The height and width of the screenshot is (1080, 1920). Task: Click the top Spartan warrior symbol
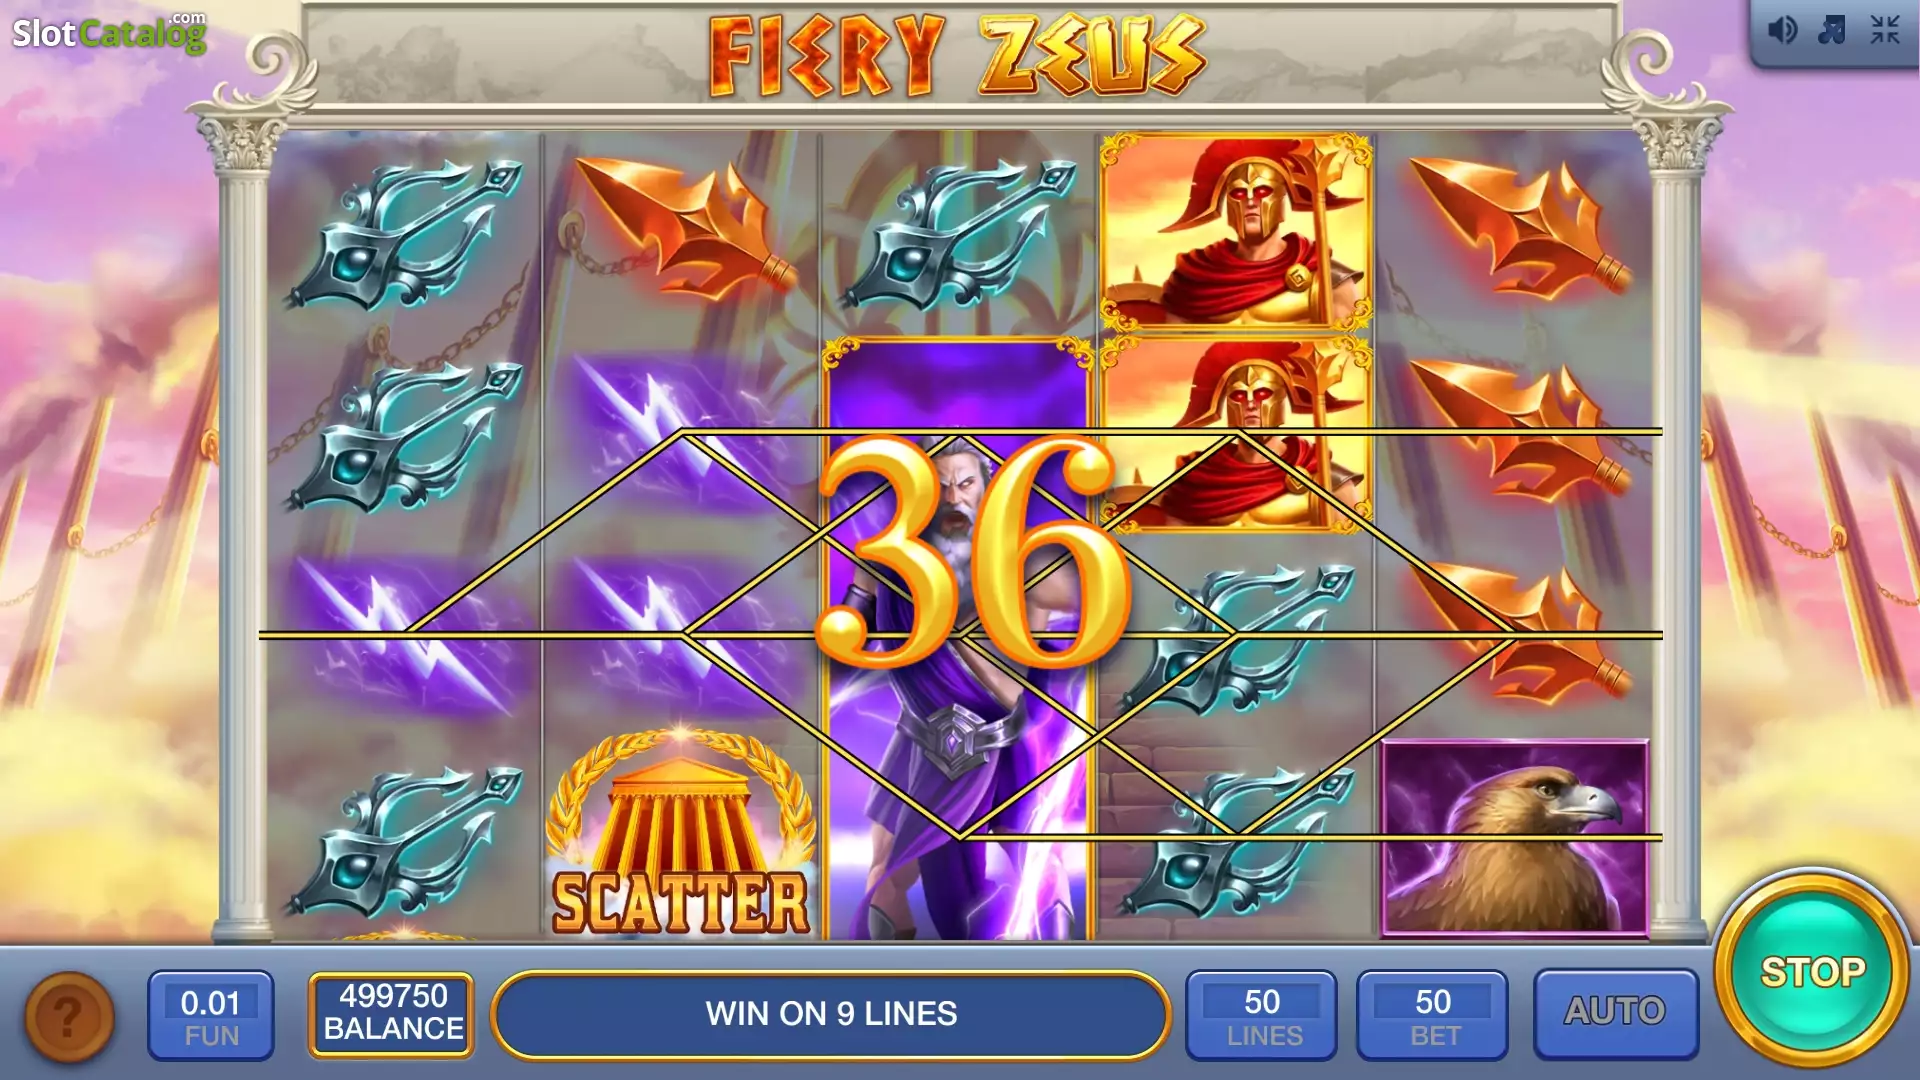[x=1237, y=232]
